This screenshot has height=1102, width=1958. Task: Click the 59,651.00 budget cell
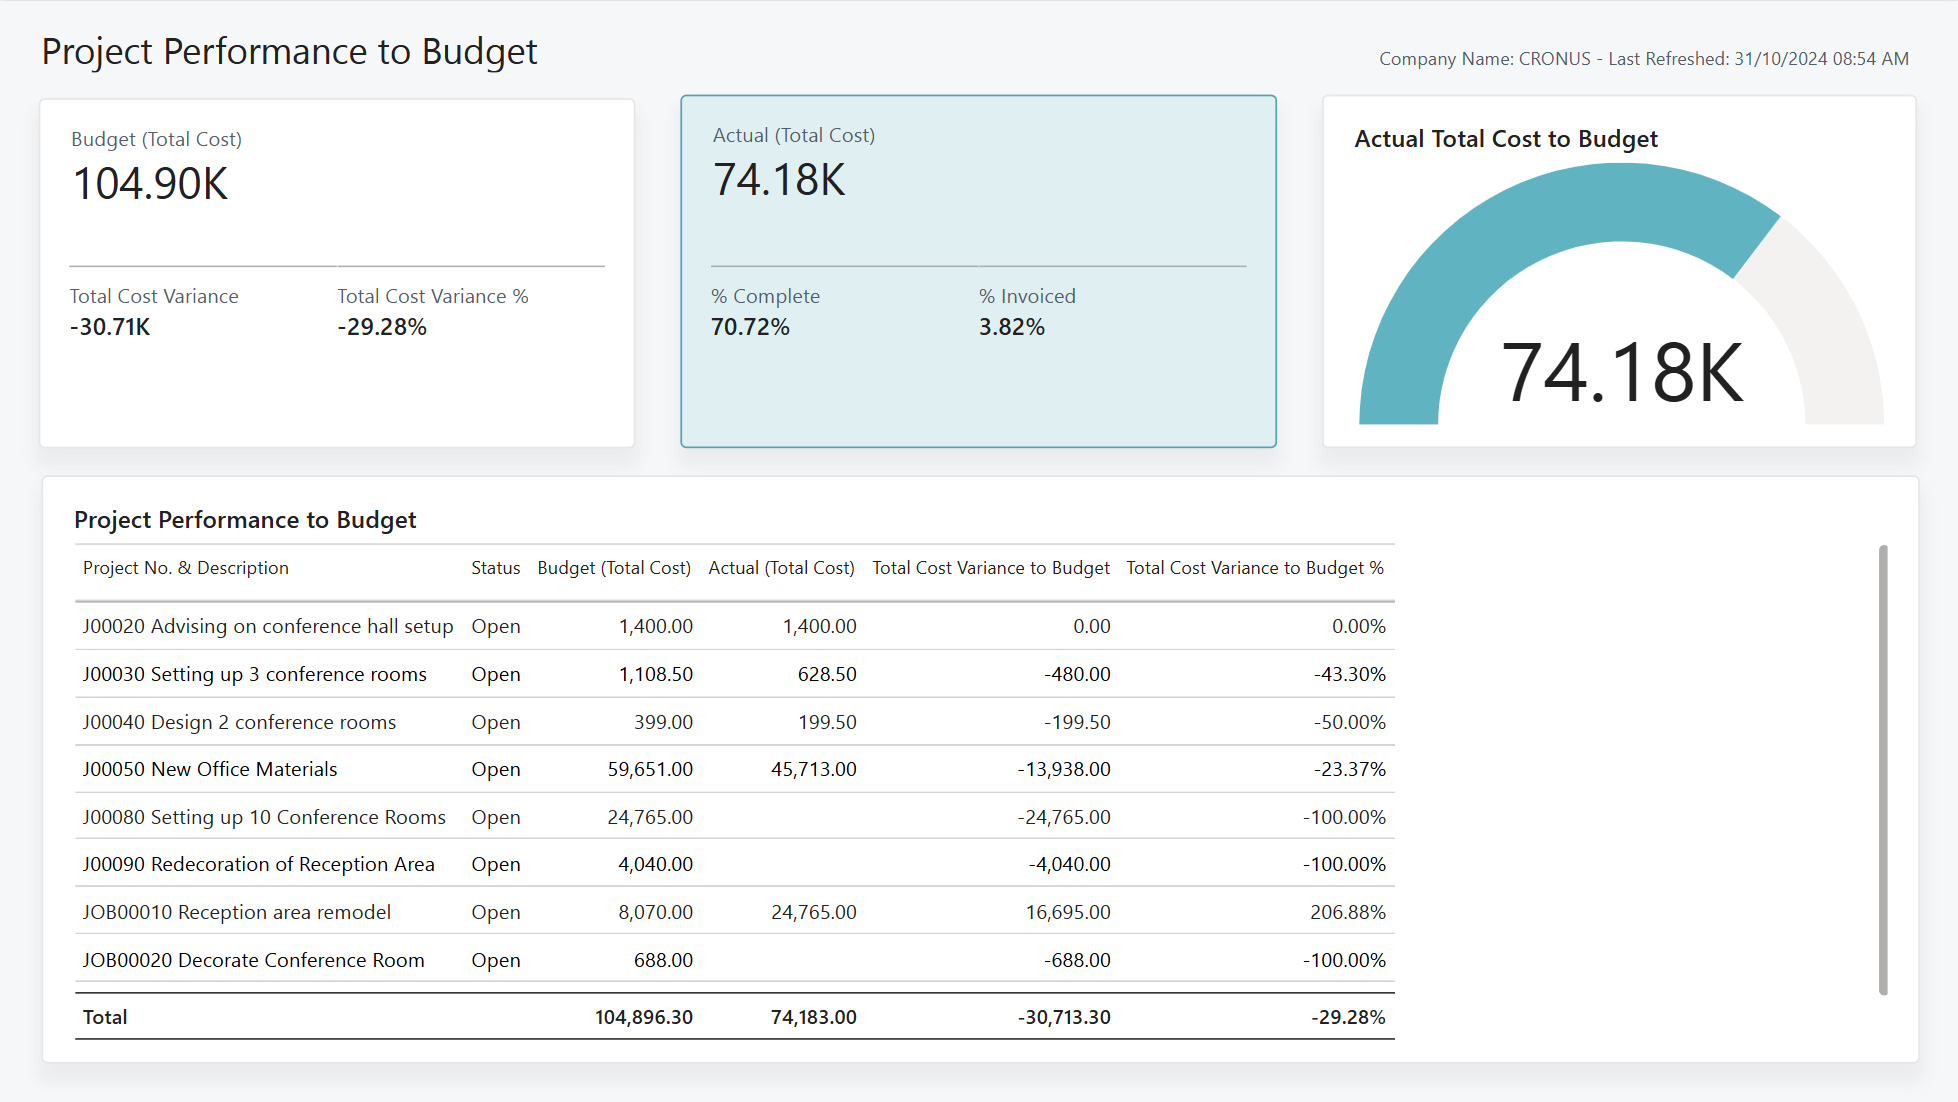click(650, 769)
